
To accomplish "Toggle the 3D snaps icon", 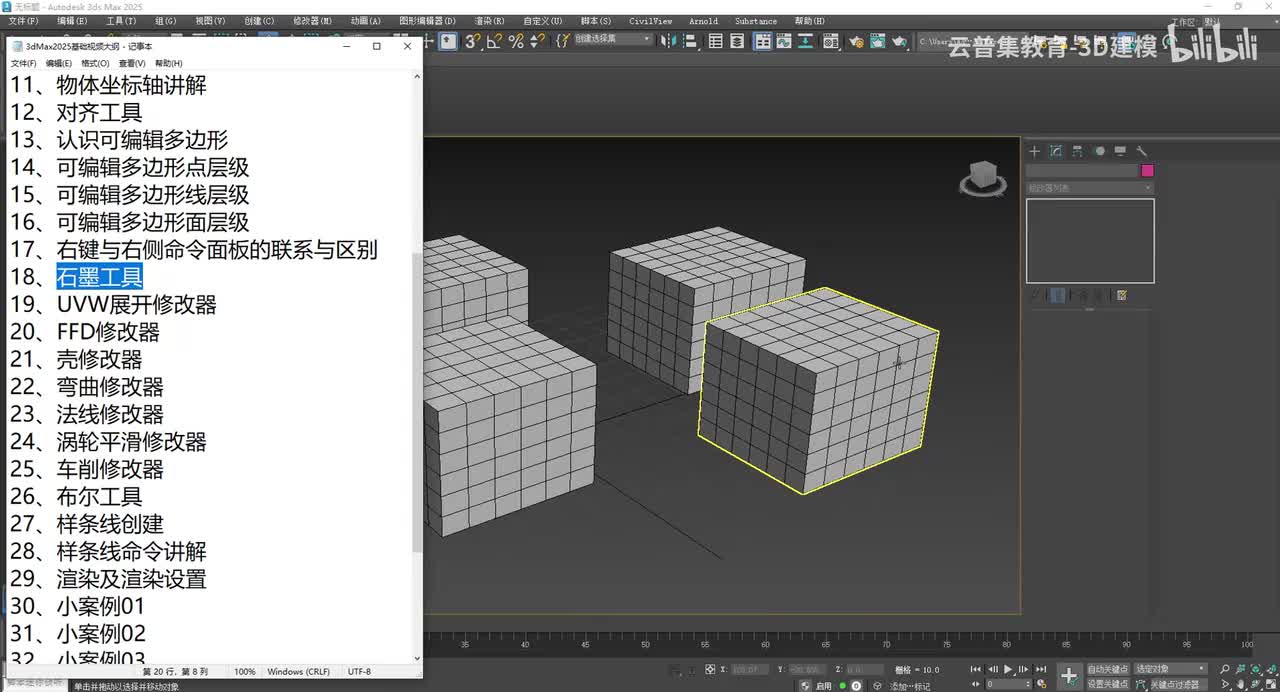I will pyautogui.click(x=472, y=41).
